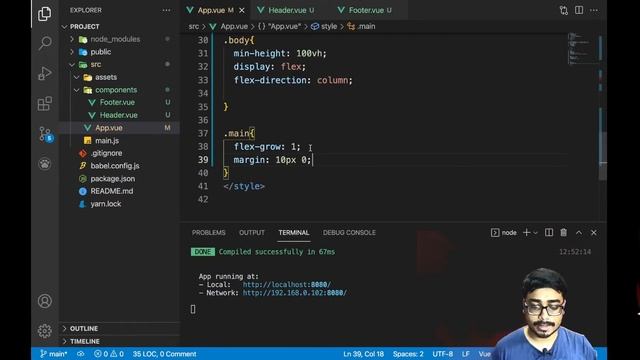Screen dimensions: 640x360
Task: Split the editor to the right
Action: pos(579,10)
